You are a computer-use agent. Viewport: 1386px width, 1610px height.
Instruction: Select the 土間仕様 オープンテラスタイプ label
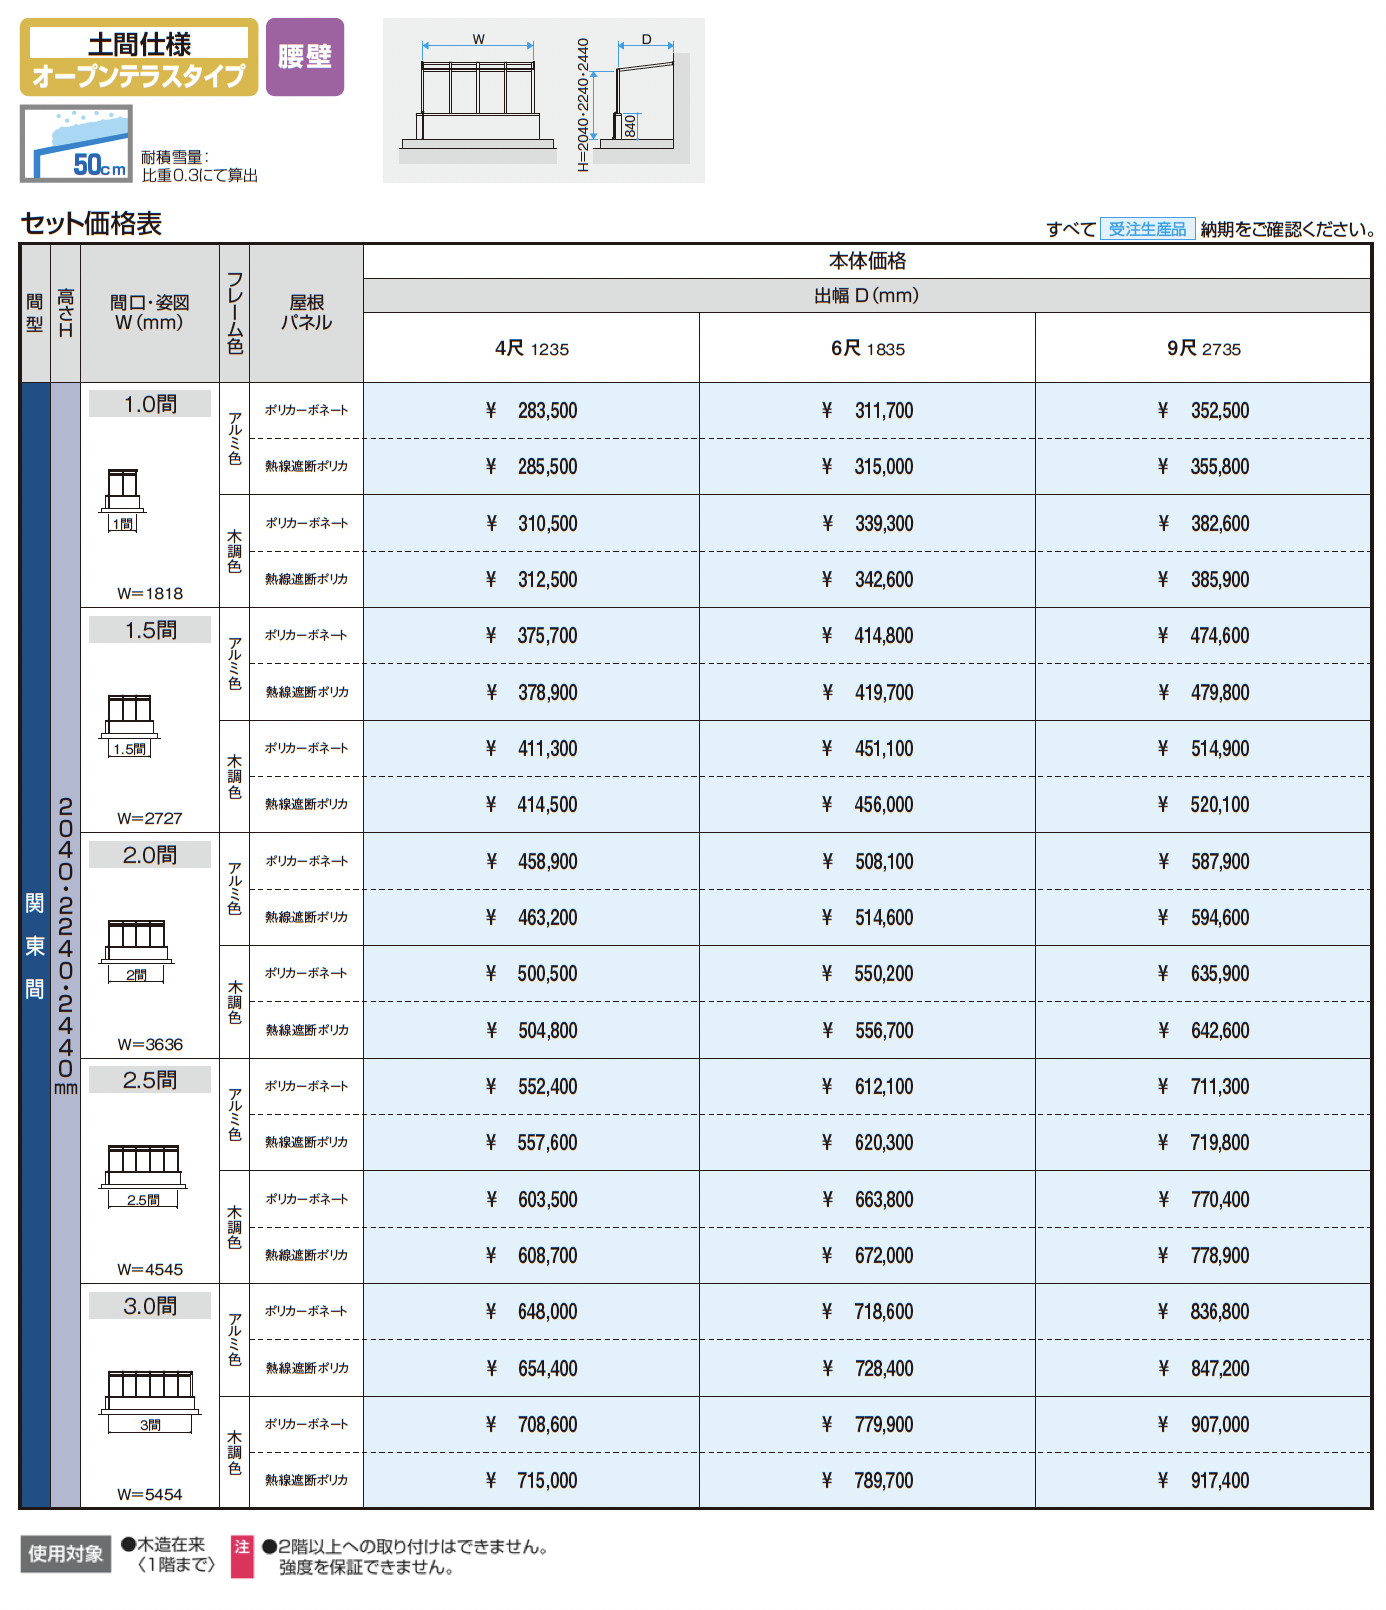[139, 58]
